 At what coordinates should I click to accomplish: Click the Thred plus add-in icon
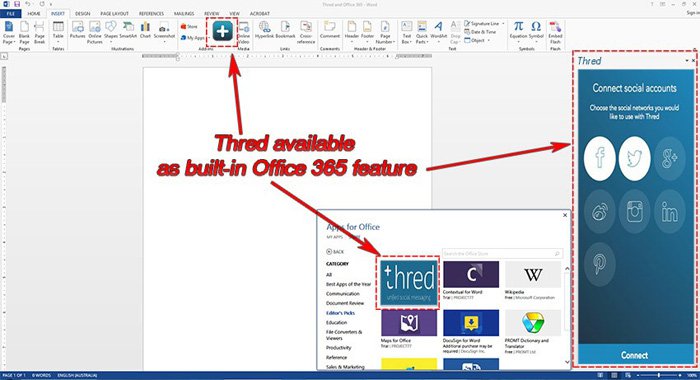coord(222,31)
